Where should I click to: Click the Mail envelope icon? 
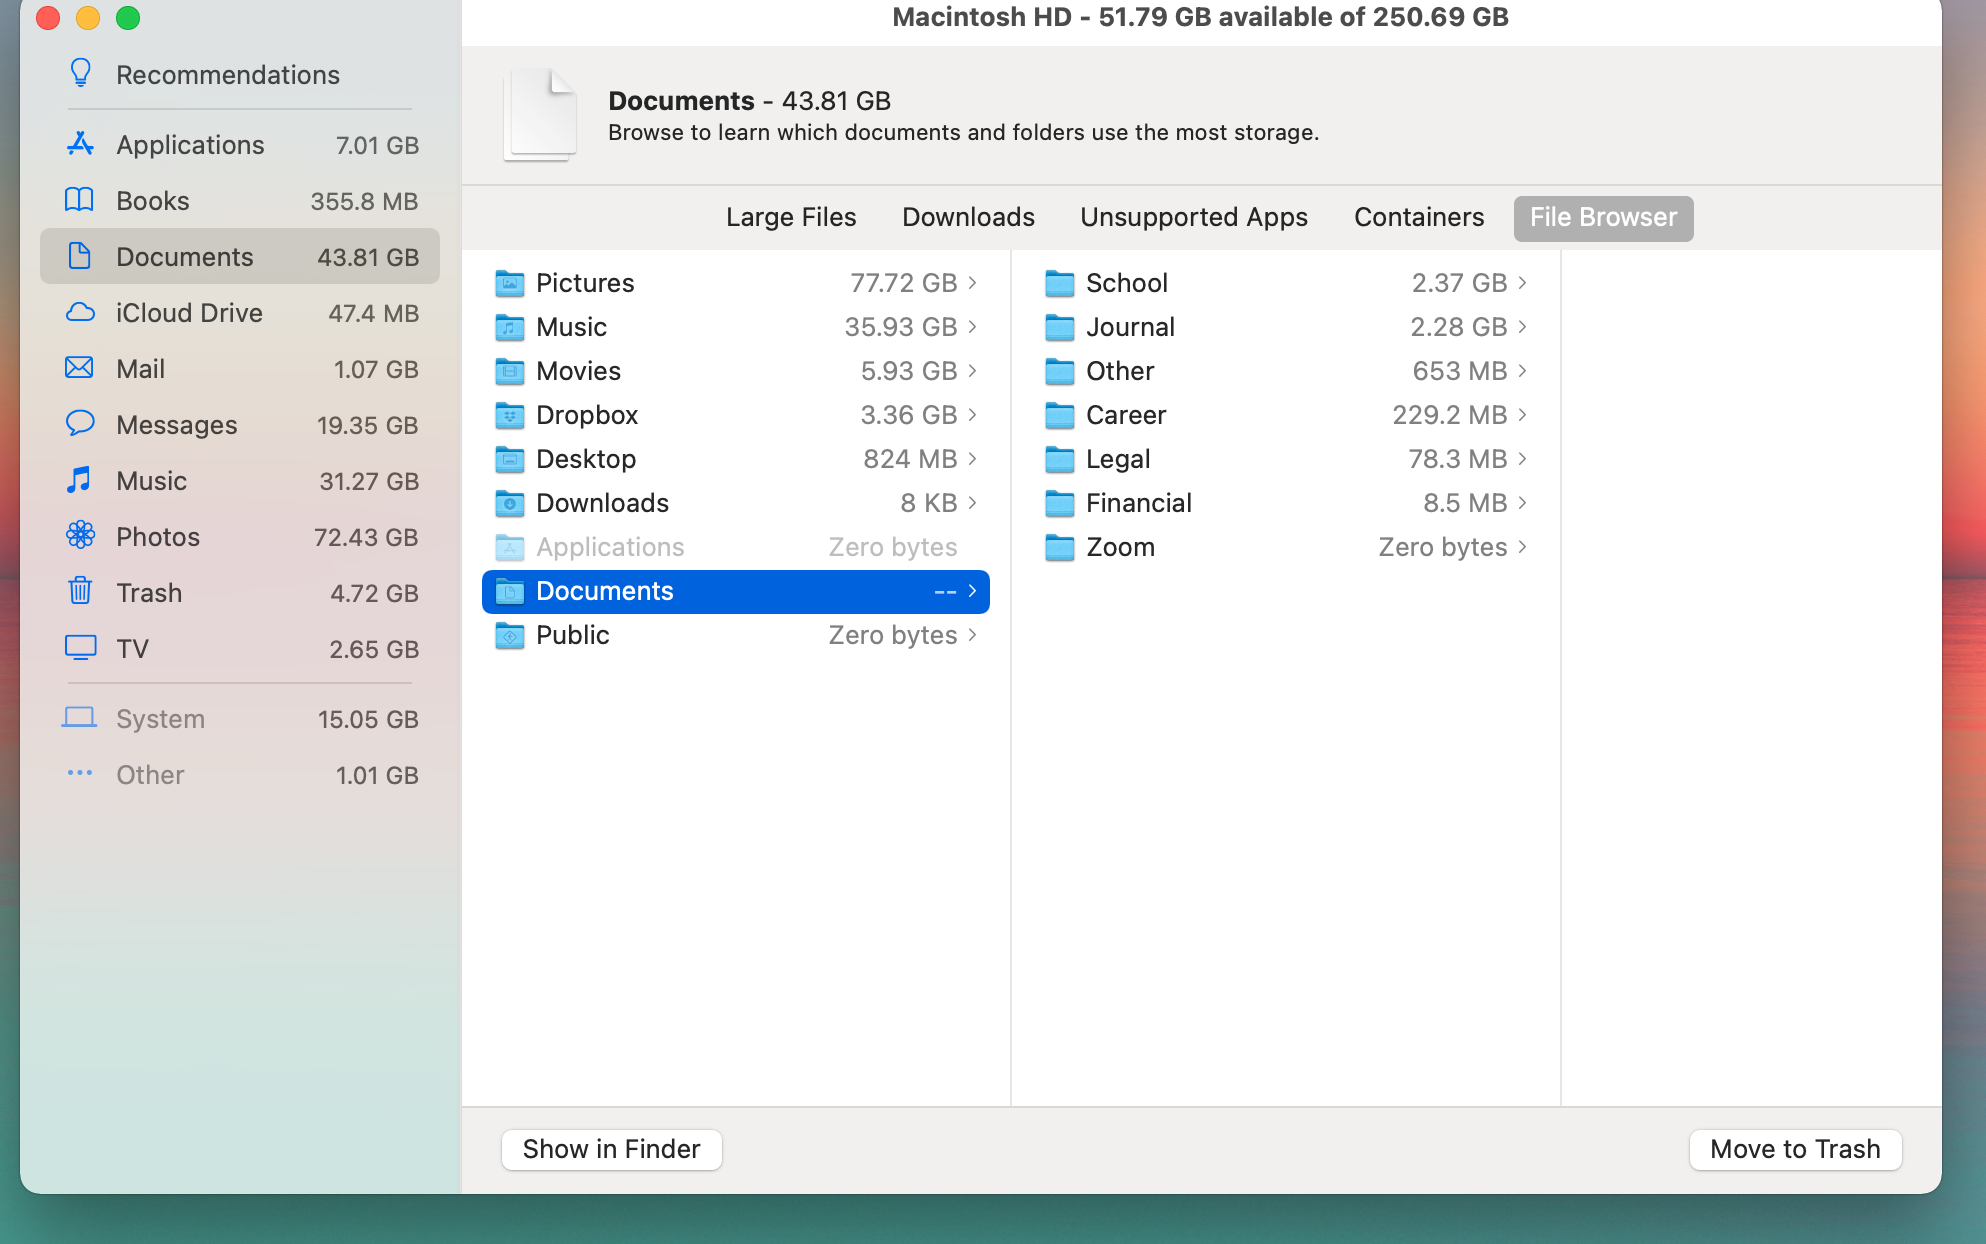[80, 369]
